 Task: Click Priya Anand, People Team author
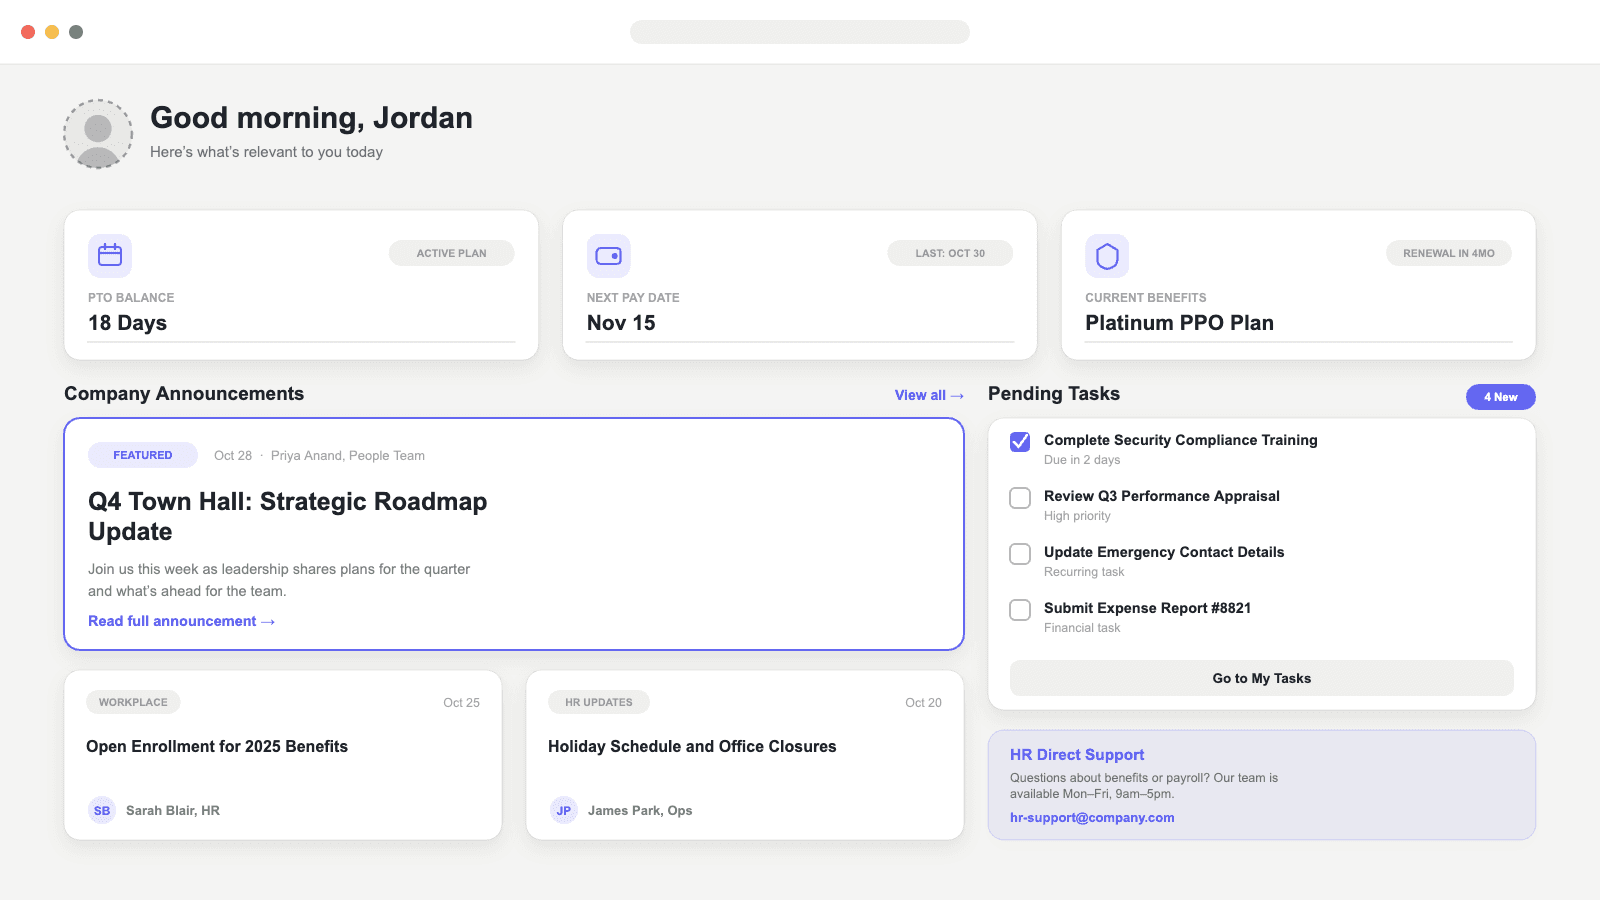pyautogui.click(x=348, y=455)
